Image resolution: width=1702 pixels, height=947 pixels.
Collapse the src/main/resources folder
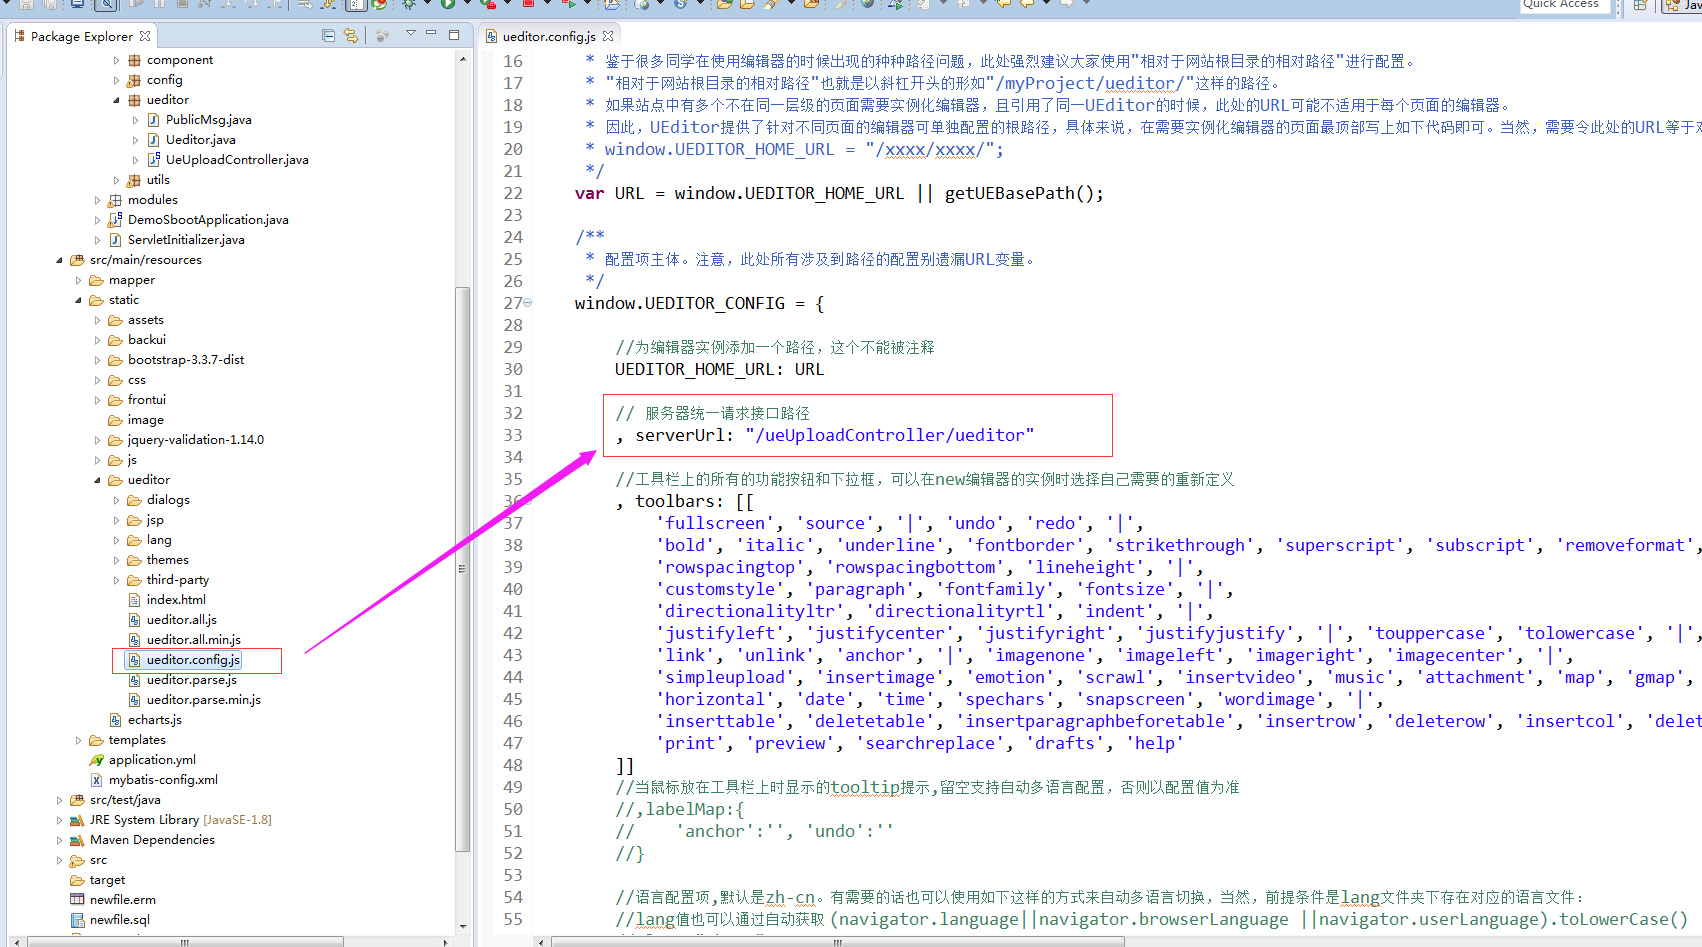[59, 260]
